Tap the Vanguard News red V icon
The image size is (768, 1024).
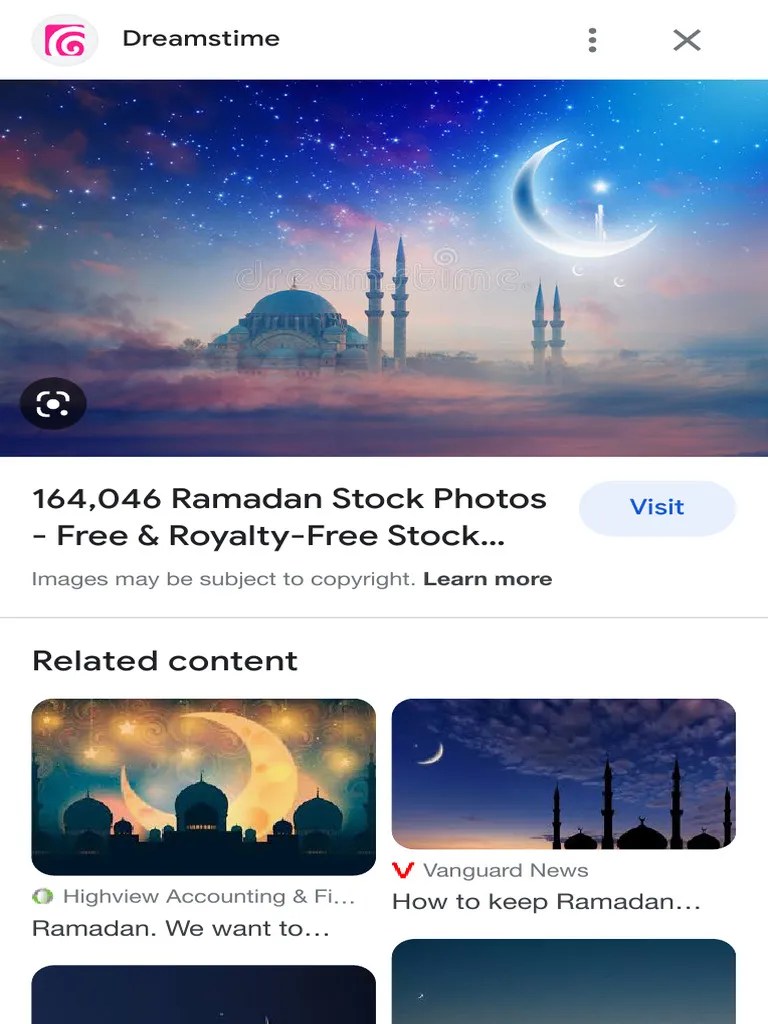click(x=403, y=870)
